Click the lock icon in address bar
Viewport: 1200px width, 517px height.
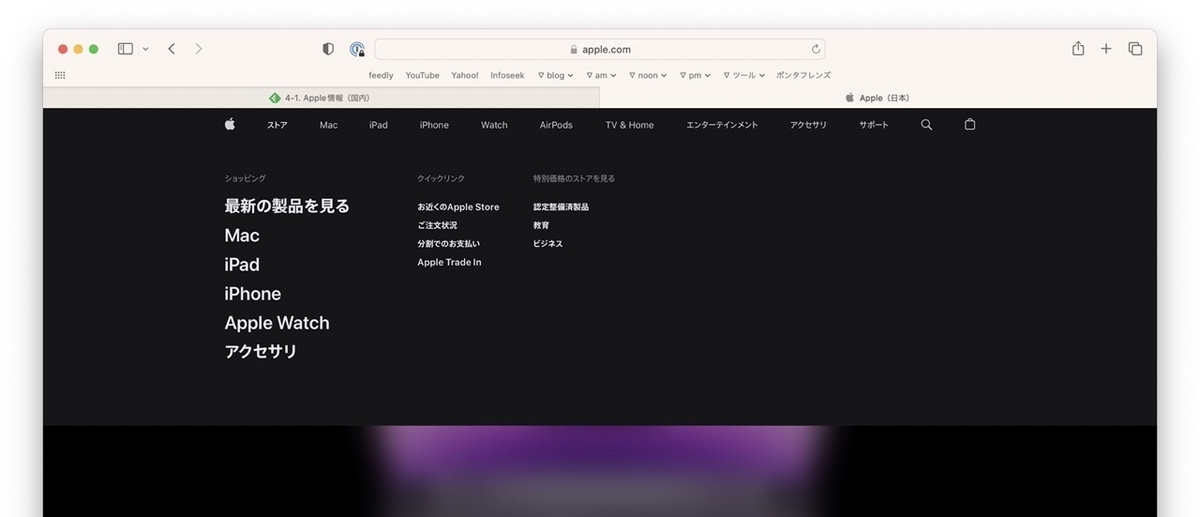click(573, 49)
